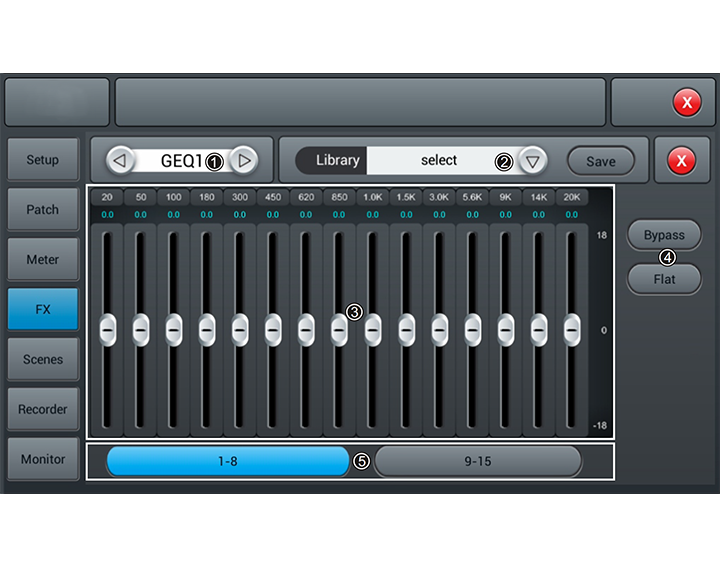
Task: Select the FX page
Action: pyautogui.click(x=43, y=310)
